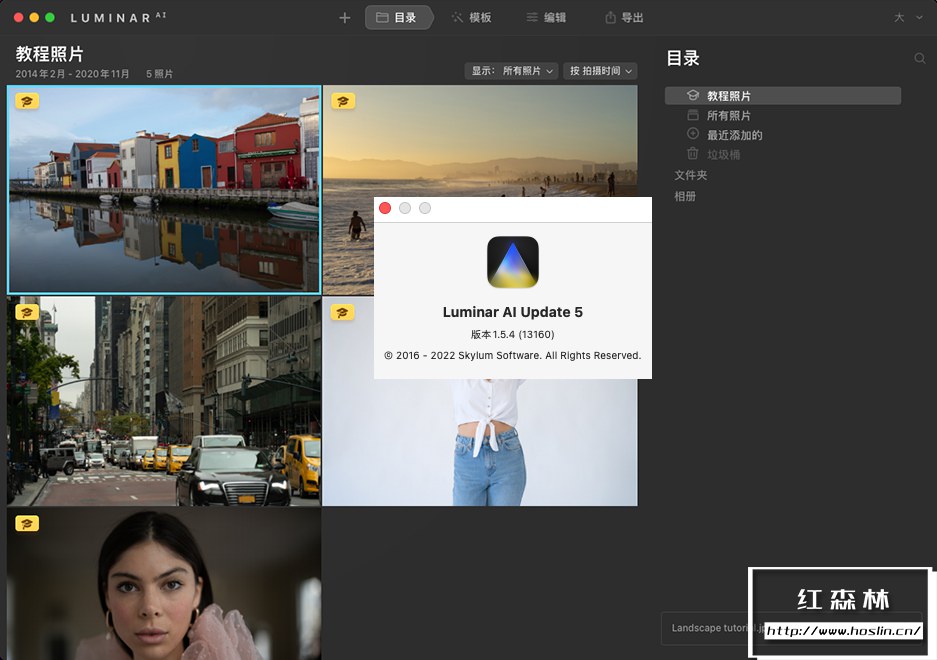The image size is (937, 660).
Task: Click the Skylum Software copyright text
Action: point(513,356)
